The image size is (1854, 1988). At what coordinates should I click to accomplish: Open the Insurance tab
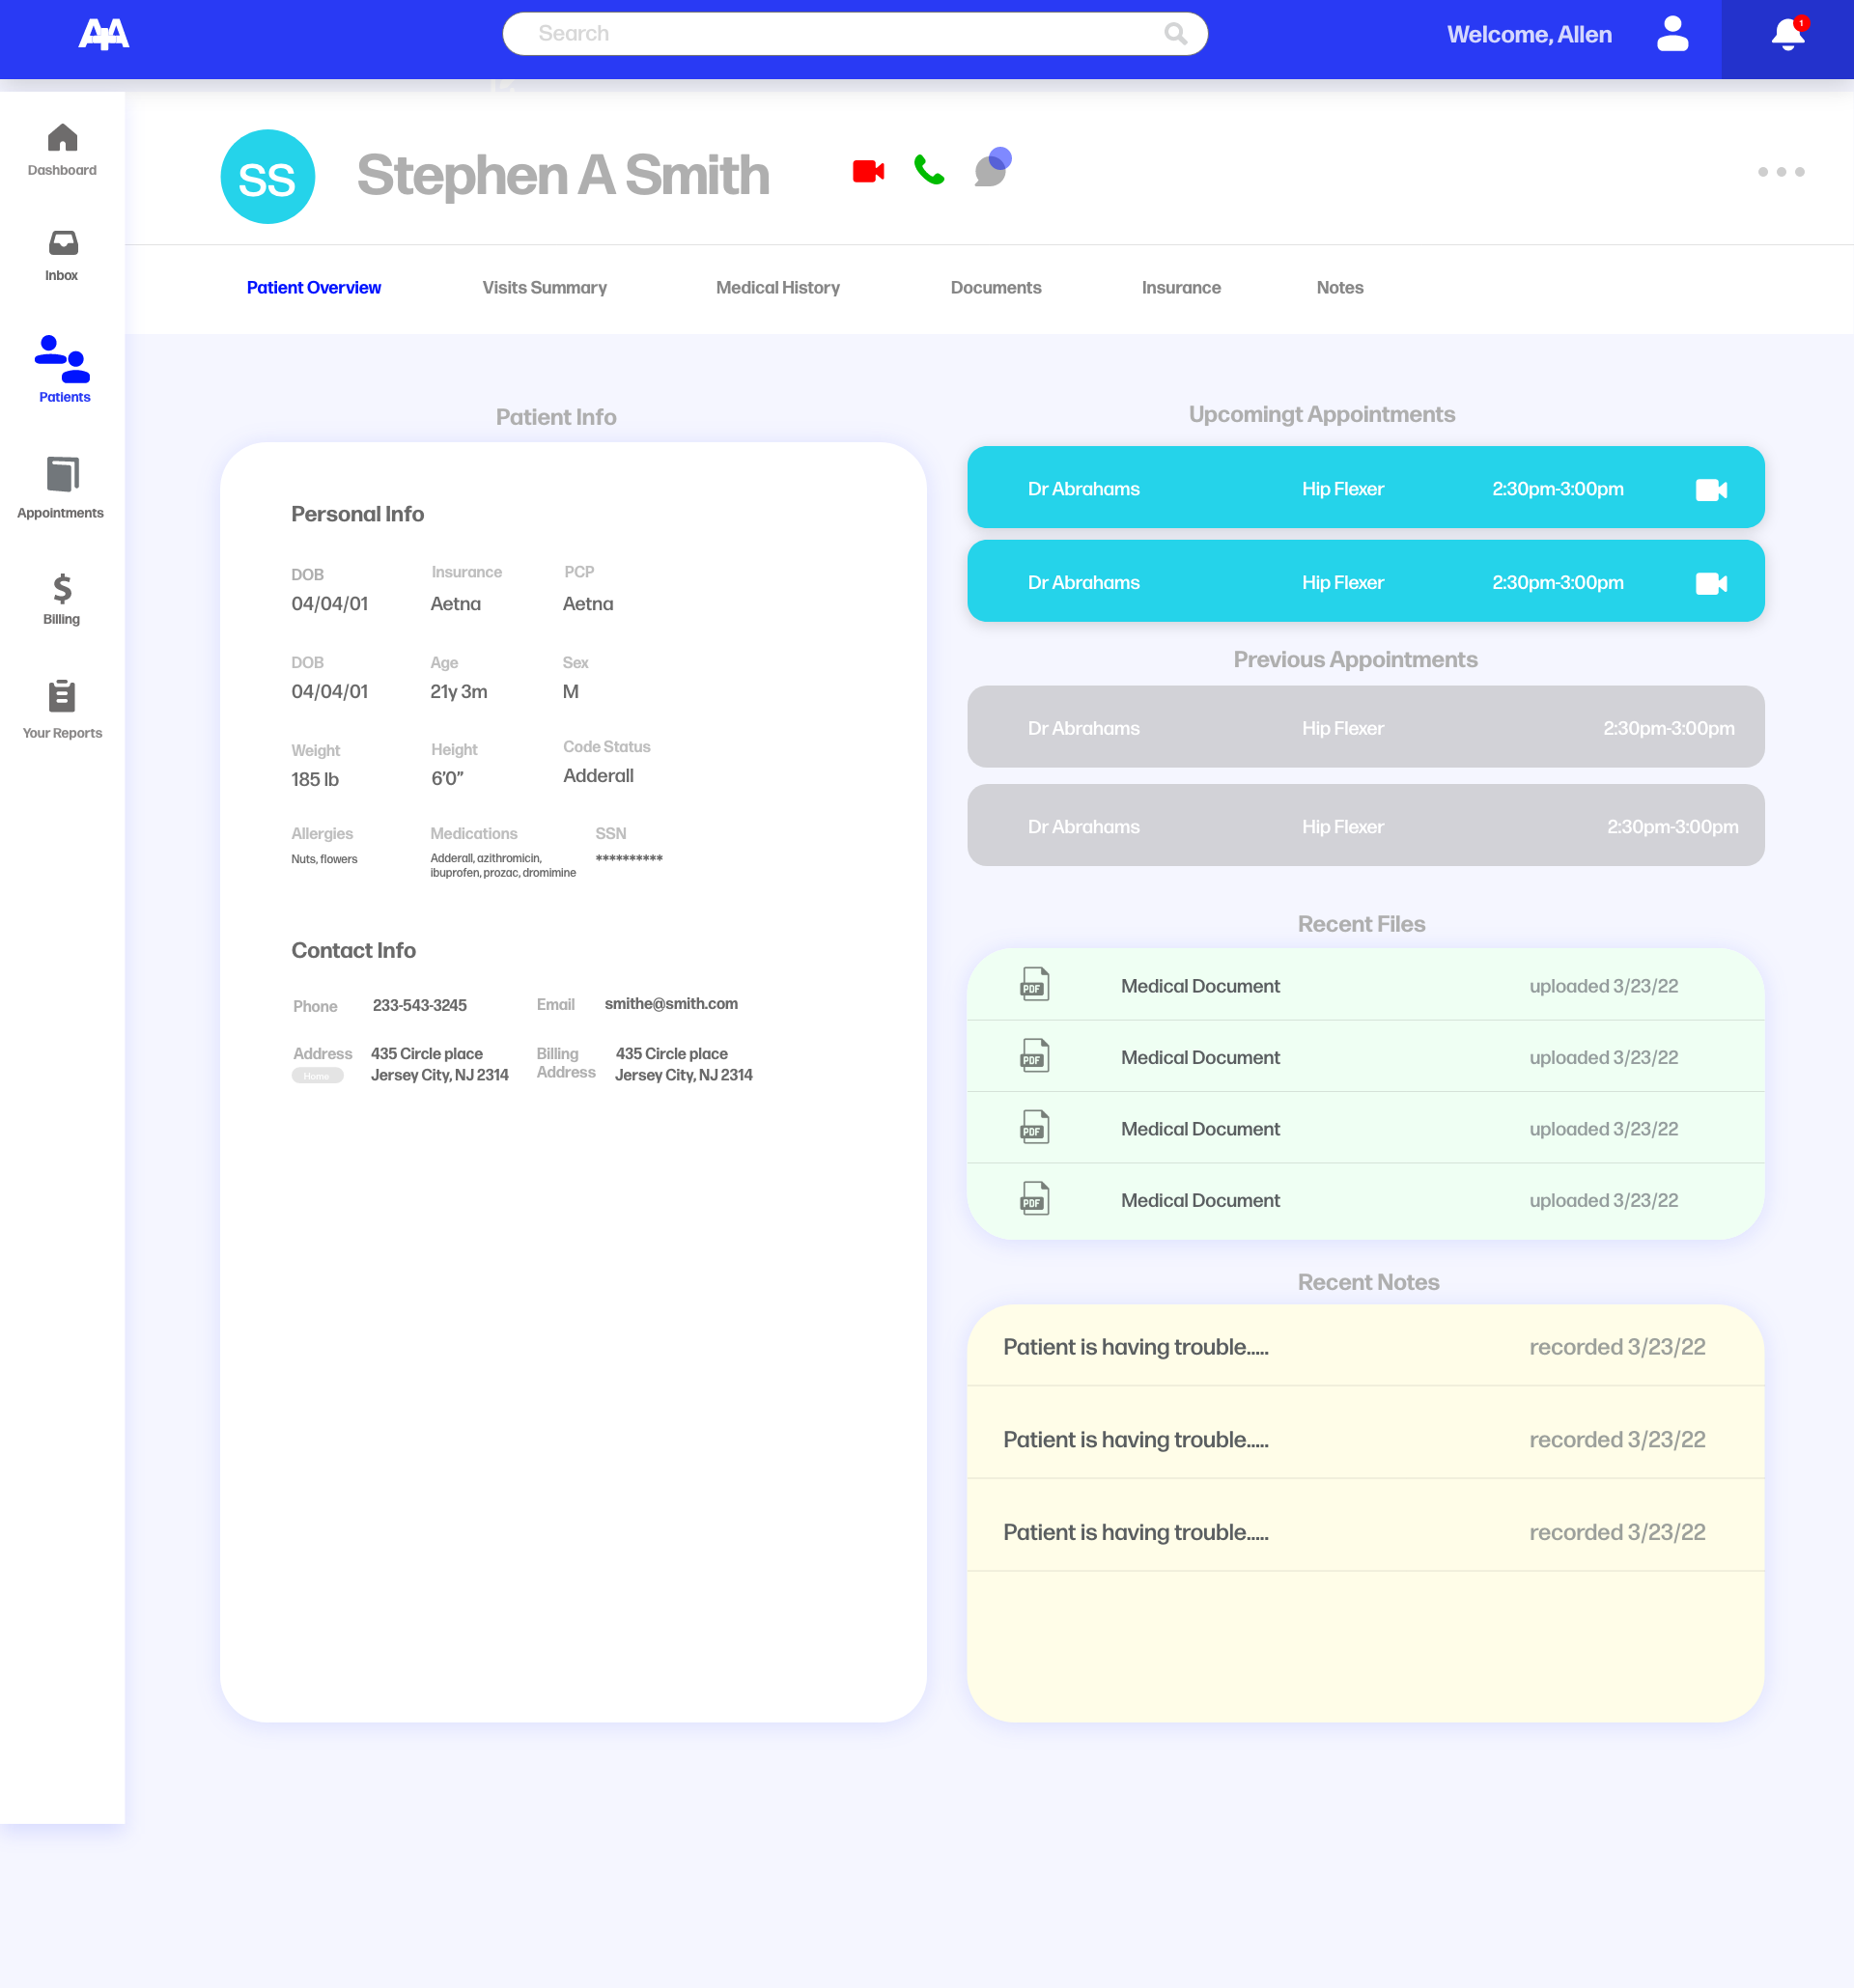pyautogui.click(x=1180, y=288)
